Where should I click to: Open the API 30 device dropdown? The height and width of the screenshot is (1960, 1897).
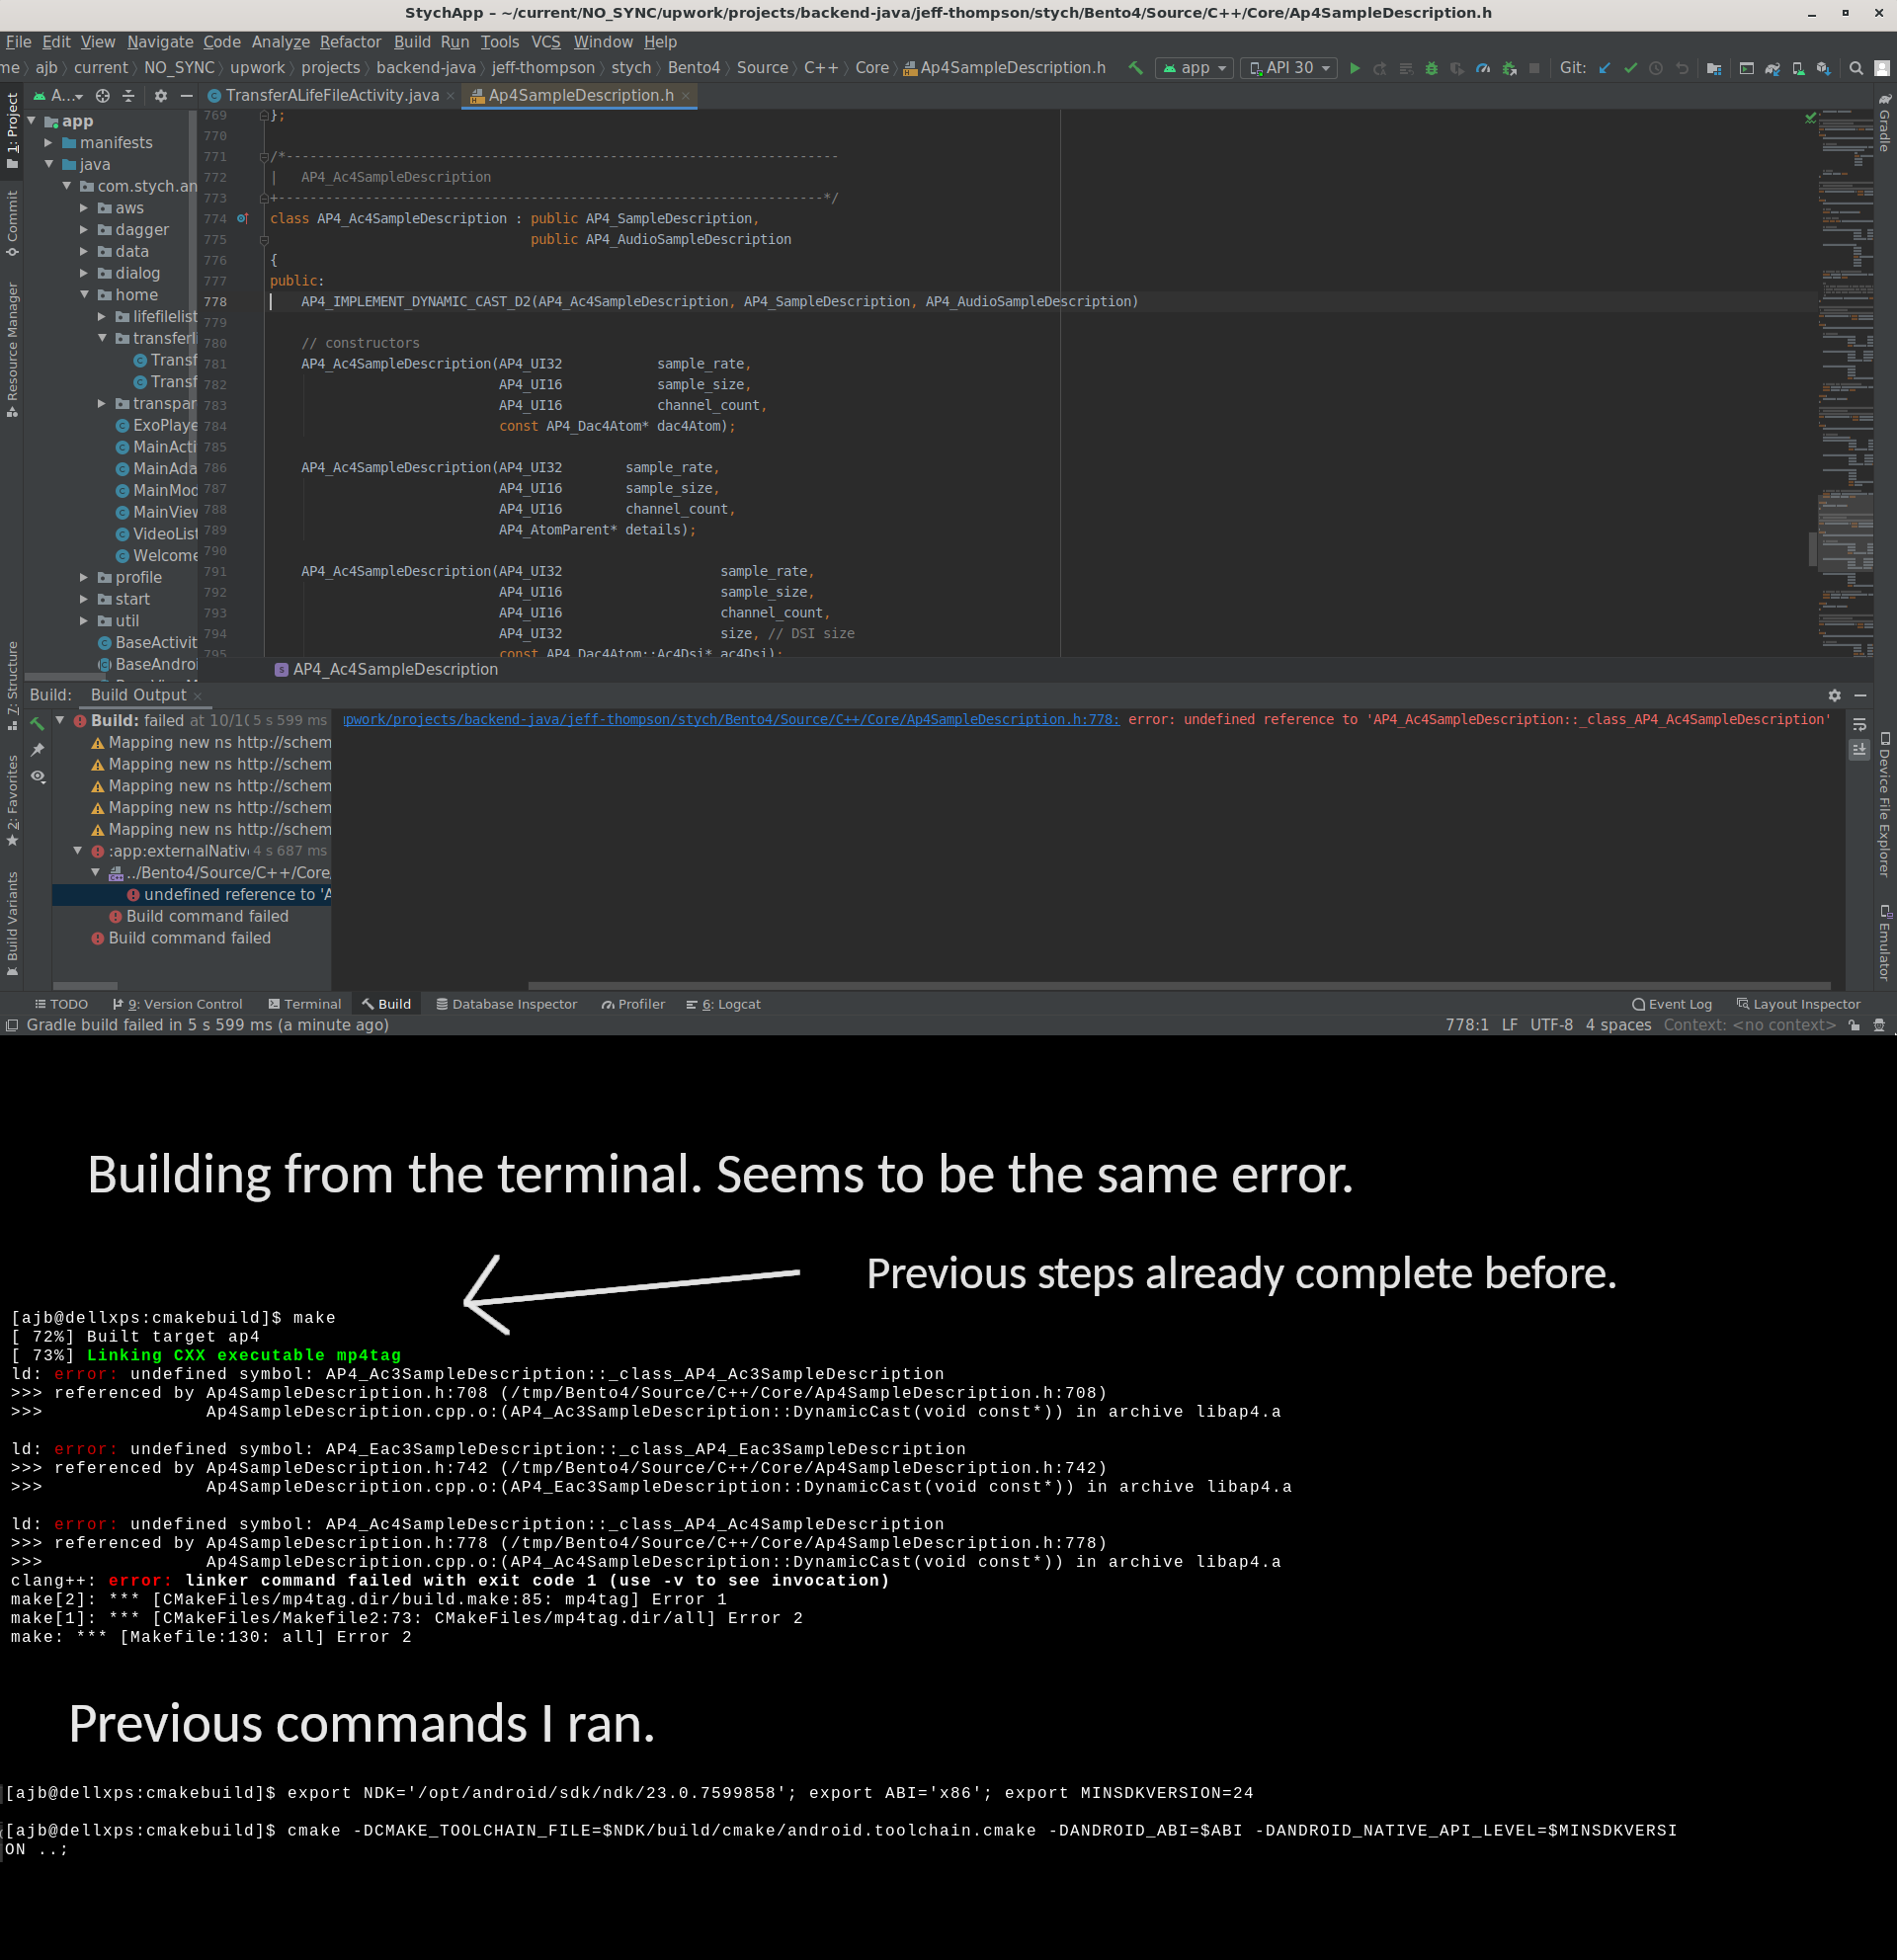point(1288,68)
